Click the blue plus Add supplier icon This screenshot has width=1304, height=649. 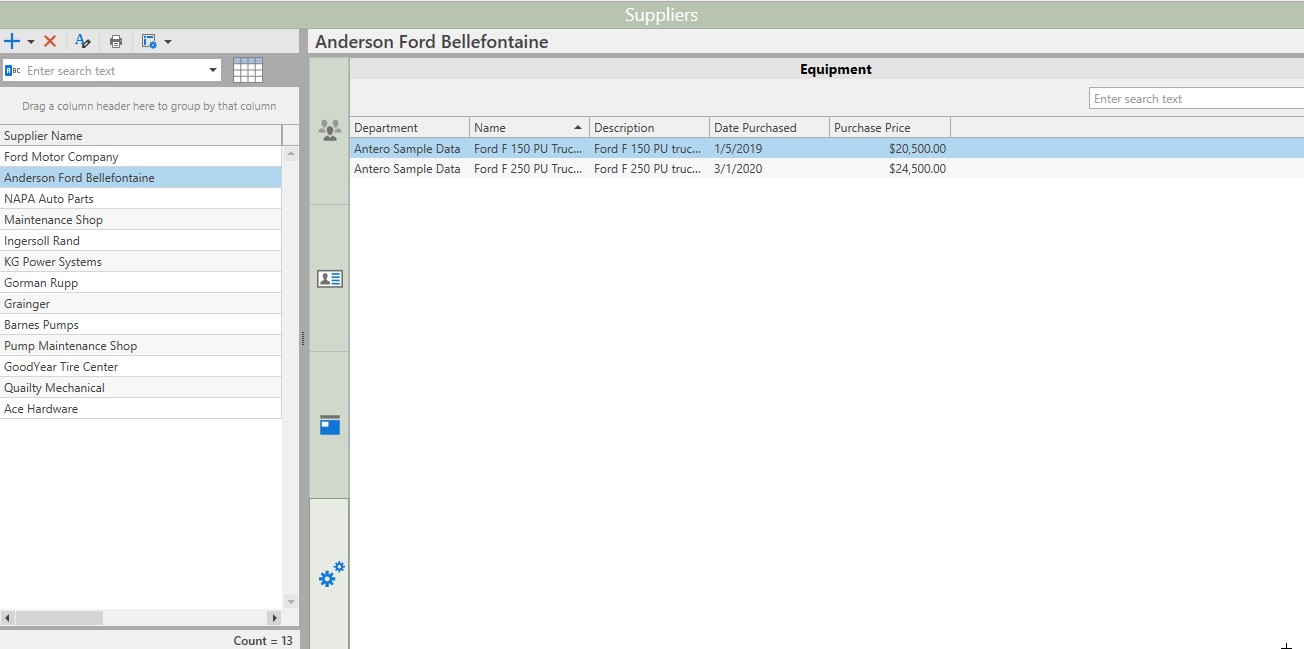(x=12, y=41)
